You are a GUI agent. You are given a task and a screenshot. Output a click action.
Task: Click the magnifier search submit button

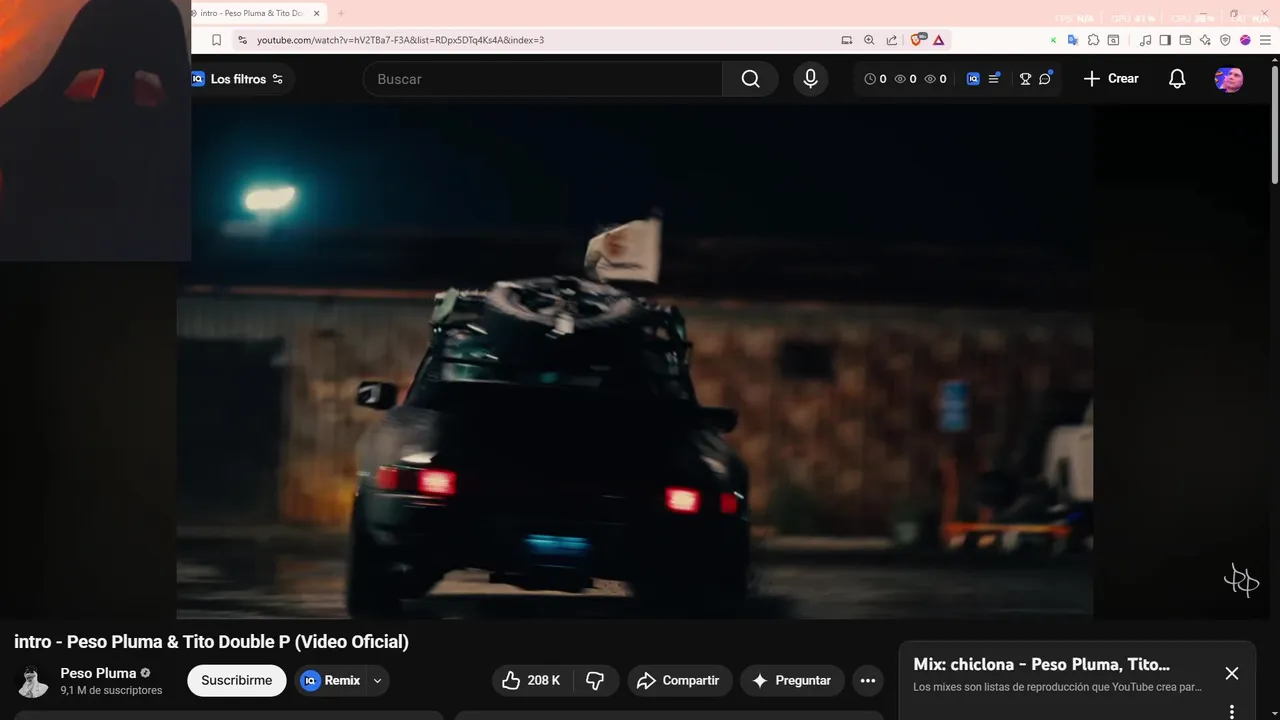point(750,79)
